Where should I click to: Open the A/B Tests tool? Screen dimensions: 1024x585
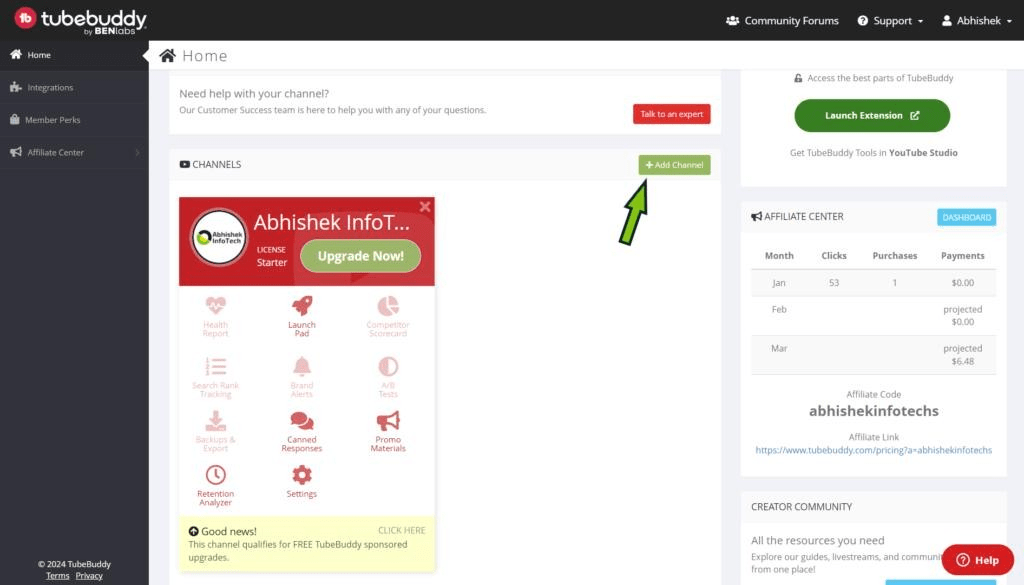388,377
